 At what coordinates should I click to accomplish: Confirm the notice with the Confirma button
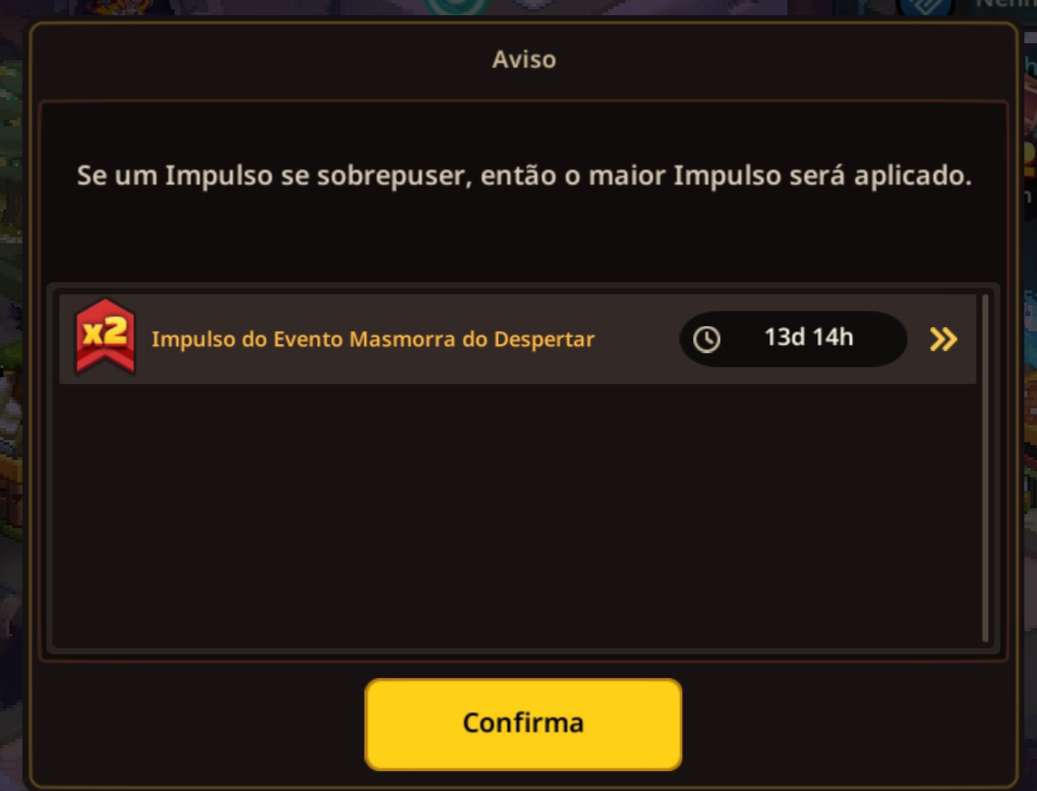pos(523,724)
